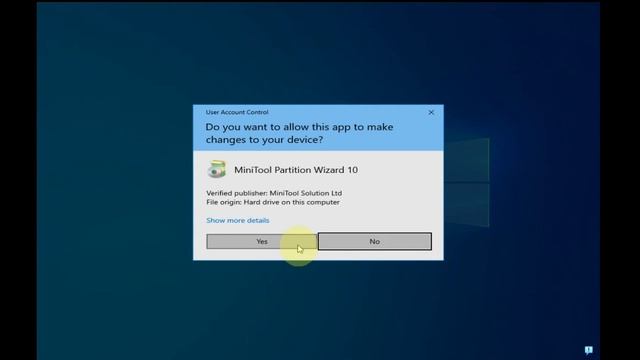Screen dimensions: 640x360
Task: Open the Show more details link
Action: [238, 220]
